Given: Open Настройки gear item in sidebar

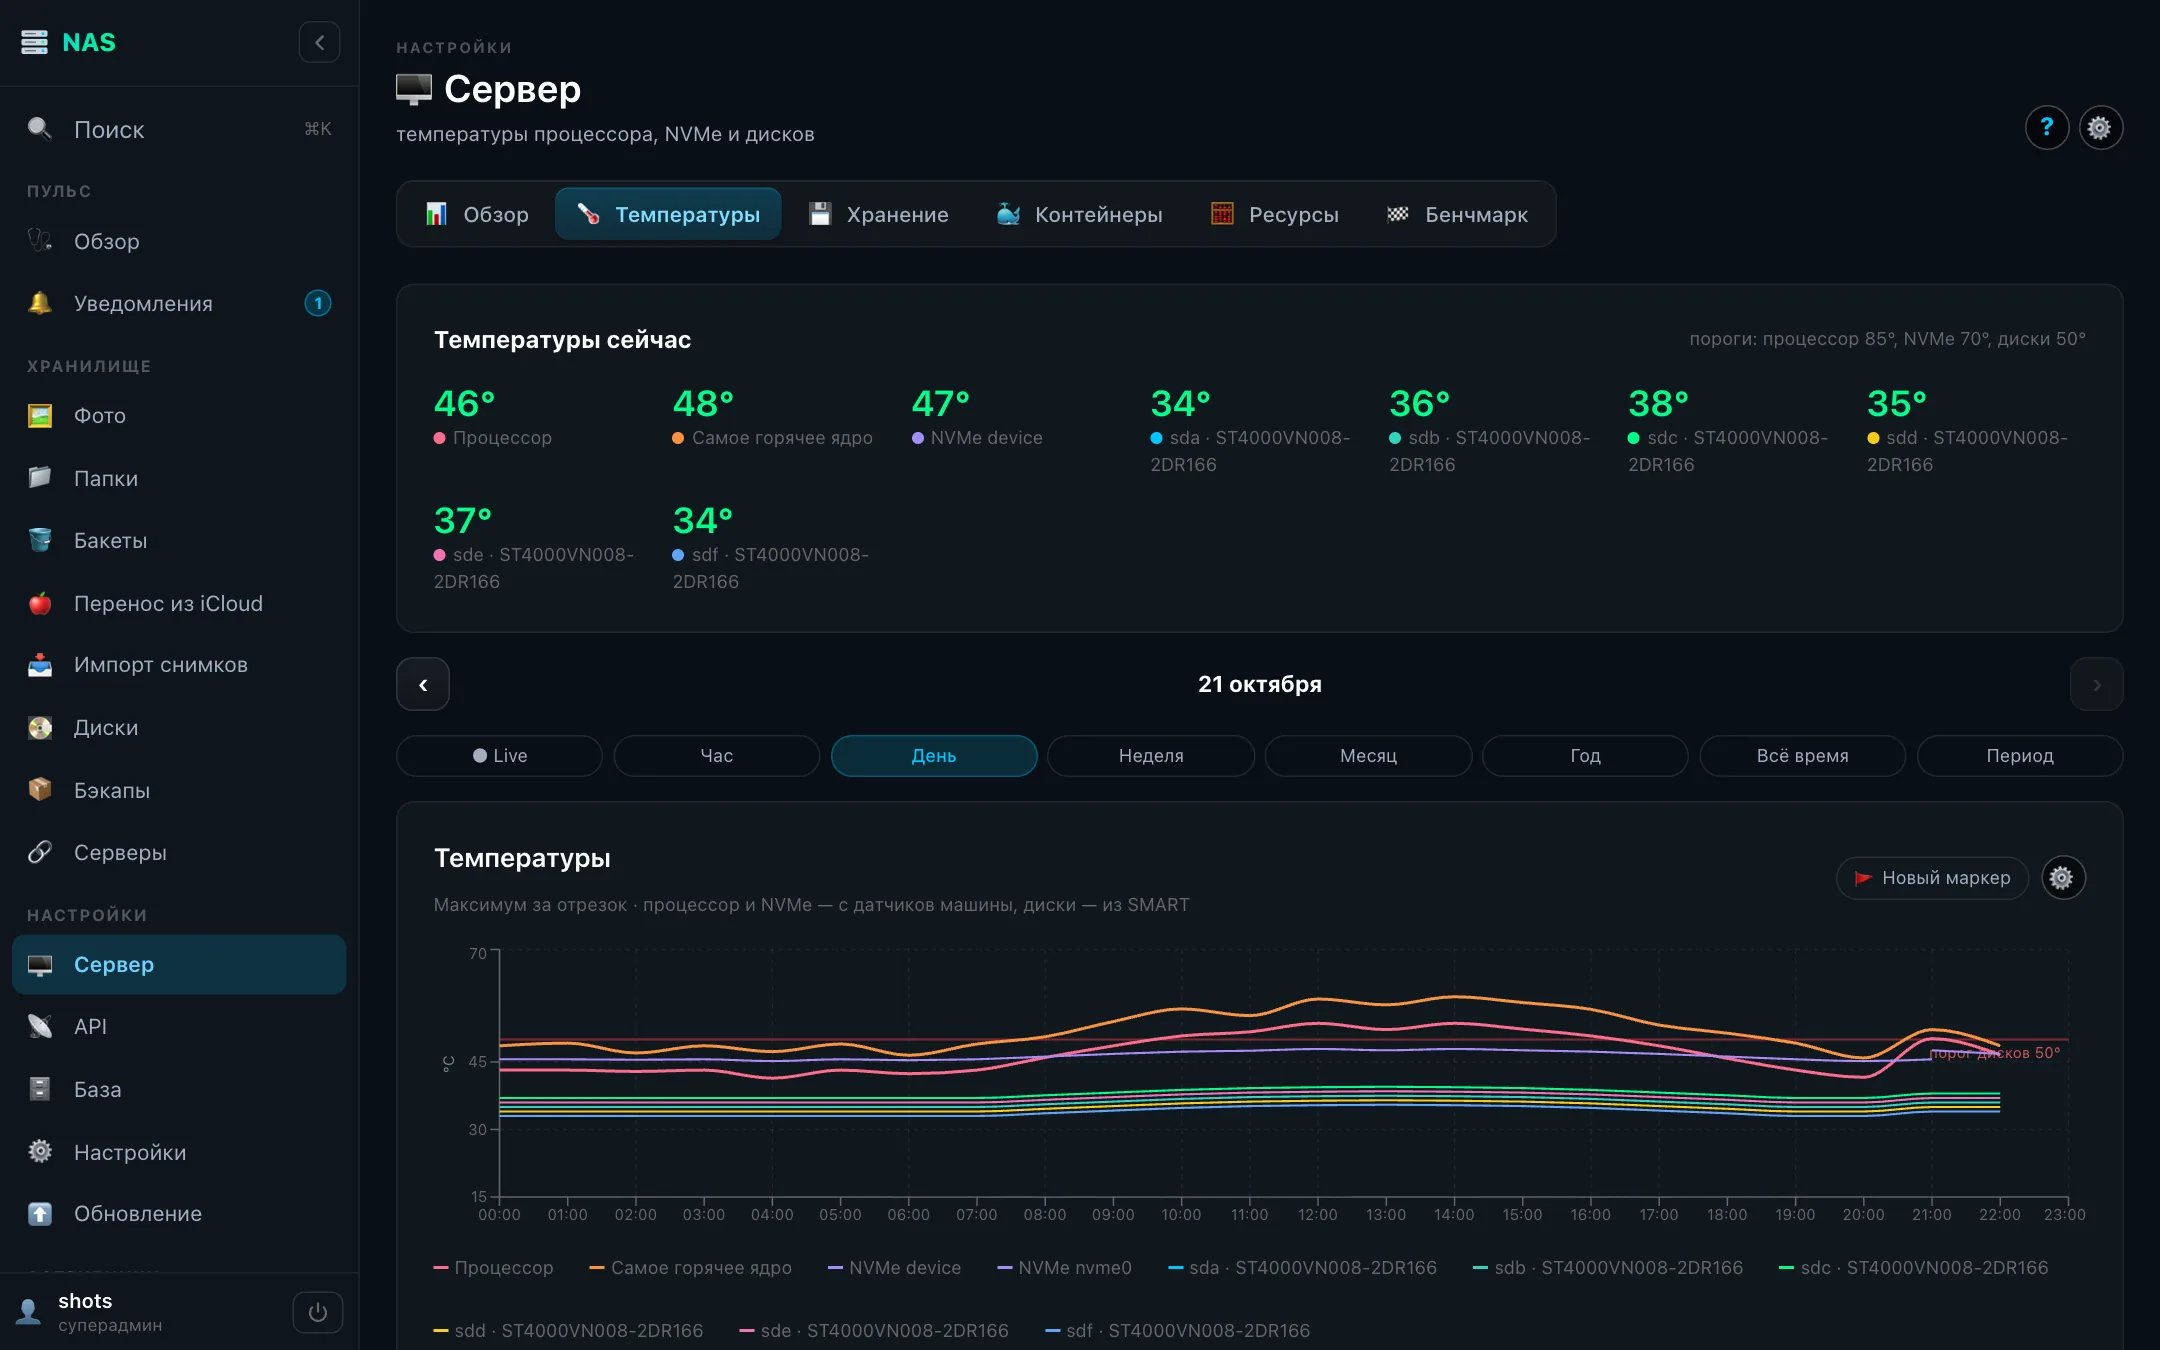Looking at the screenshot, I should point(179,1152).
